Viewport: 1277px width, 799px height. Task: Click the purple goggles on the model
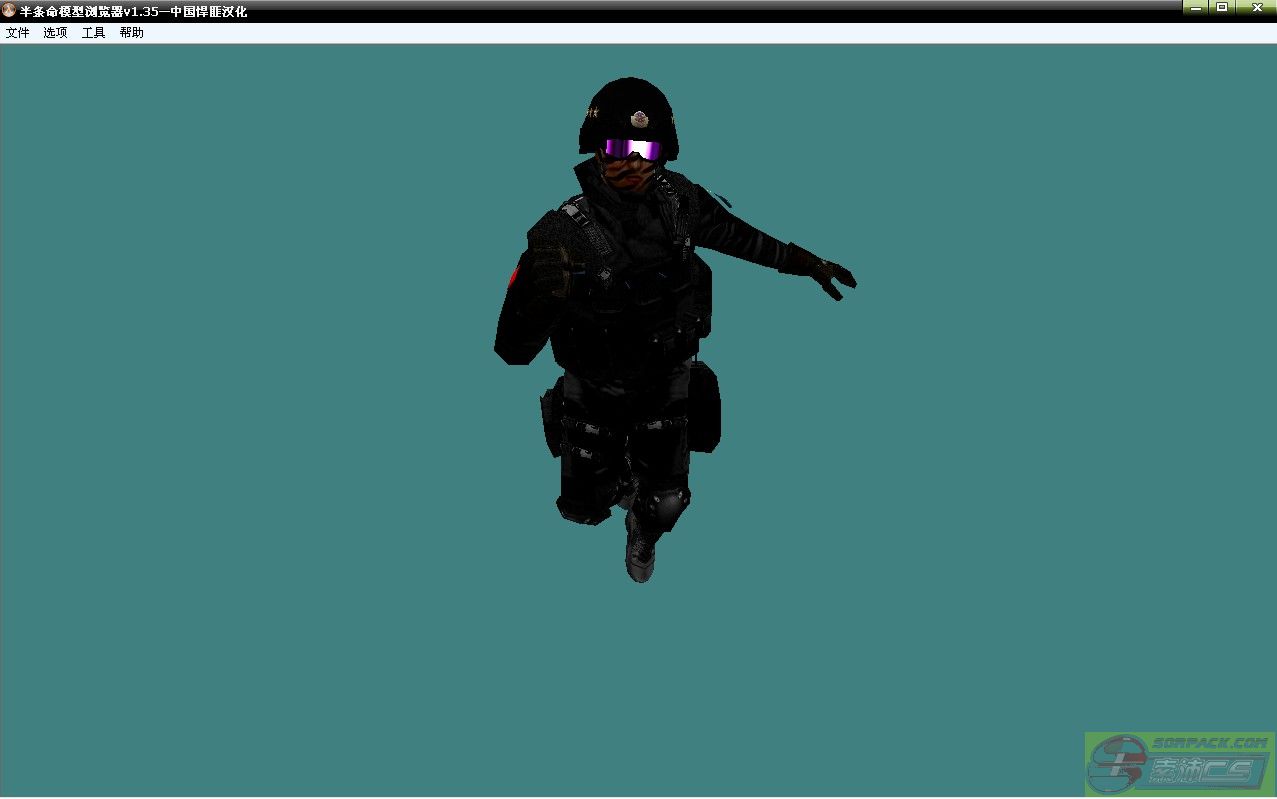(x=632, y=150)
